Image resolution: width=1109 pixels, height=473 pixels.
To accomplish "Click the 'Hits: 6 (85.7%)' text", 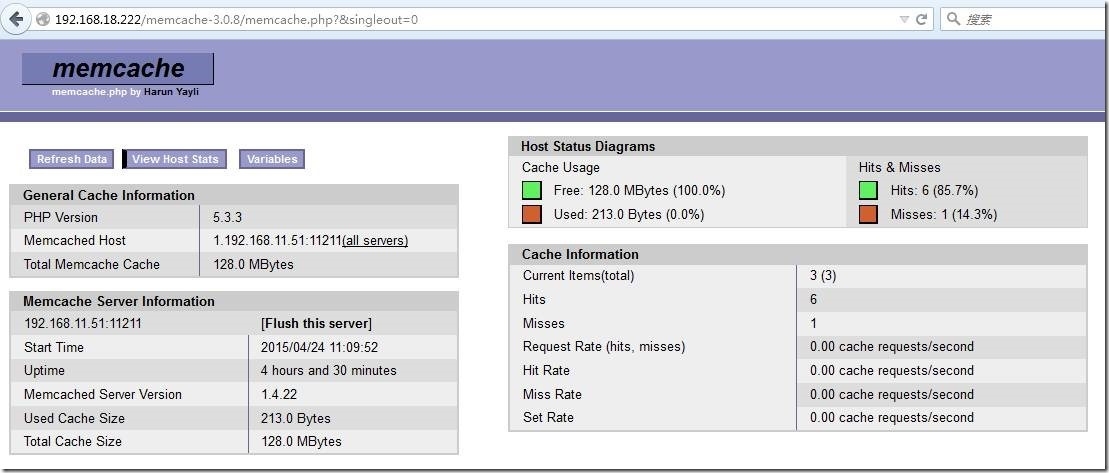I will coord(934,190).
